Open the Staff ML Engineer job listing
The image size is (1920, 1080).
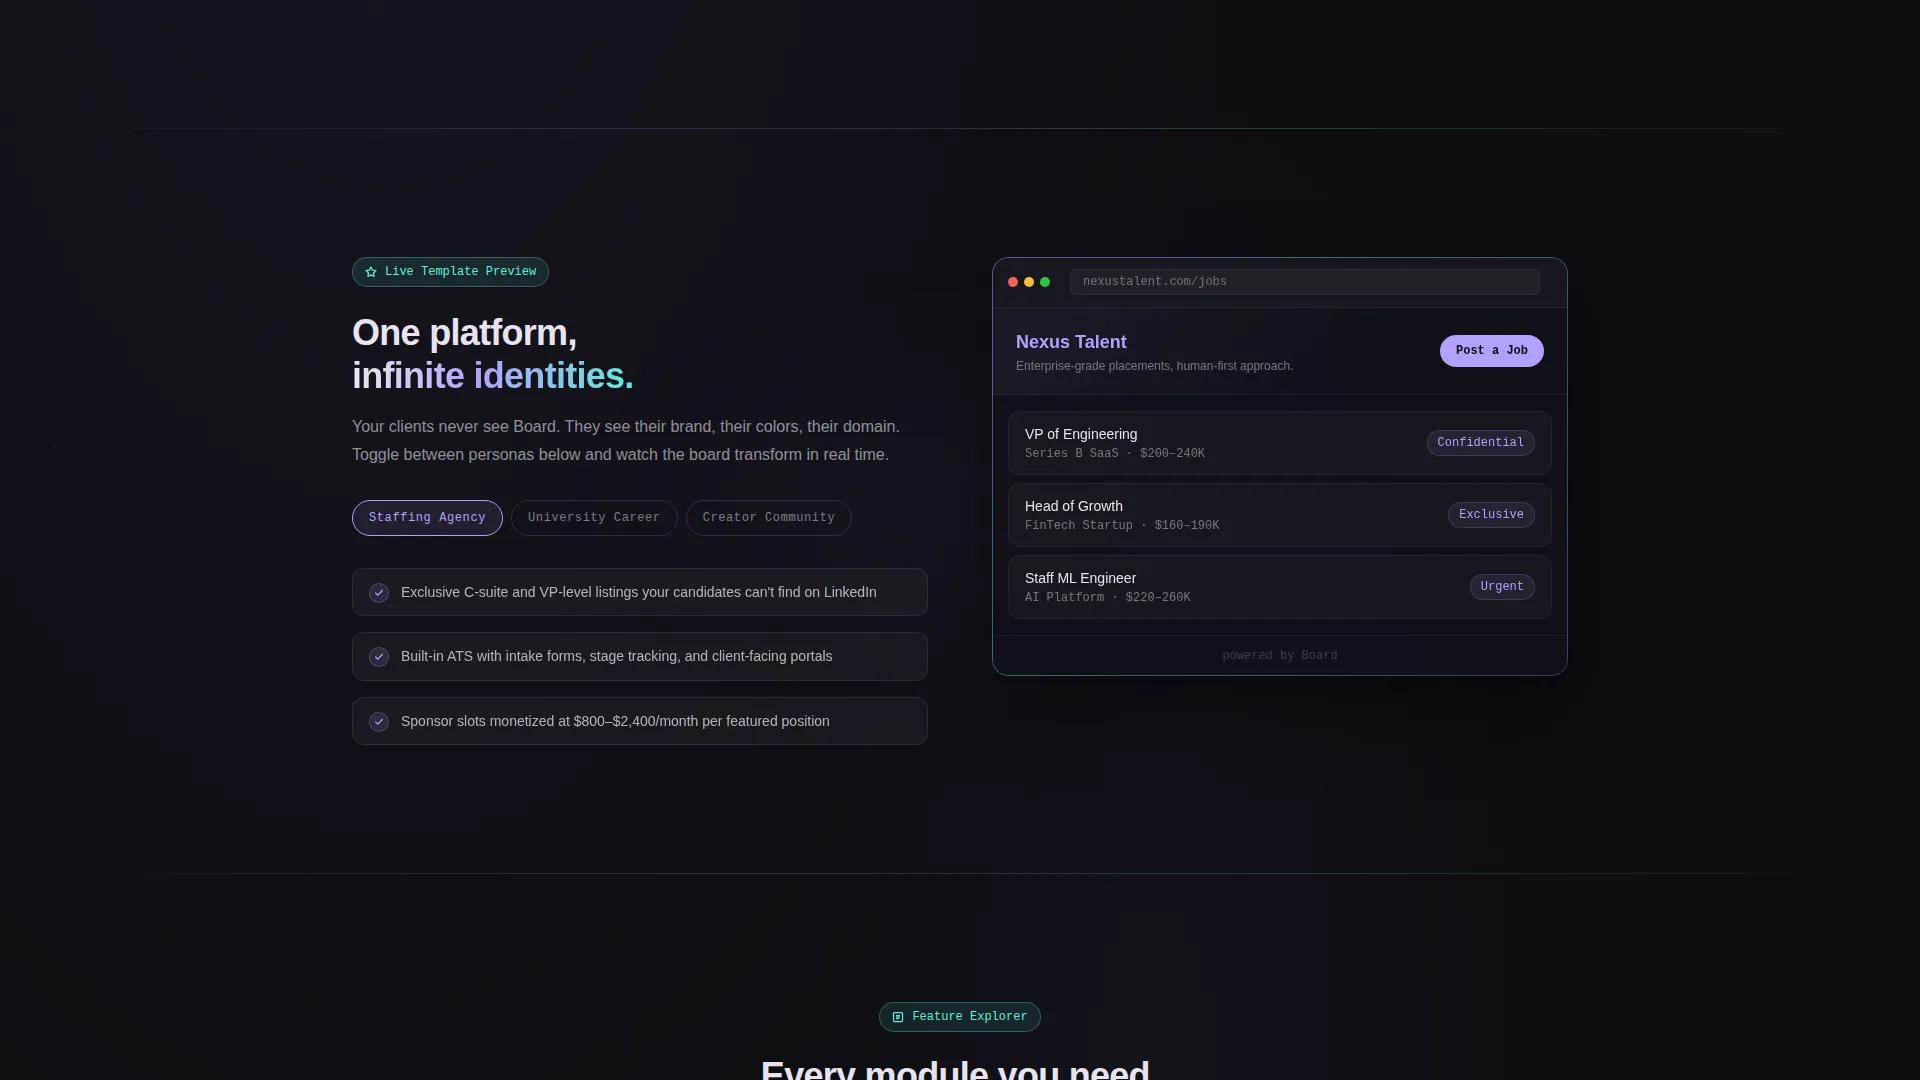coord(1279,587)
